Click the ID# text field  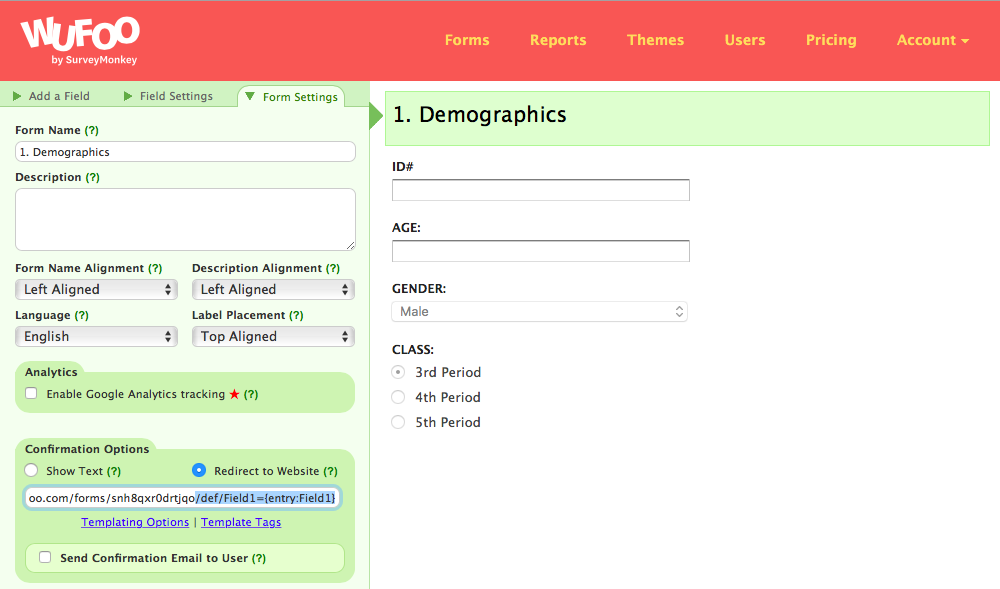point(541,190)
